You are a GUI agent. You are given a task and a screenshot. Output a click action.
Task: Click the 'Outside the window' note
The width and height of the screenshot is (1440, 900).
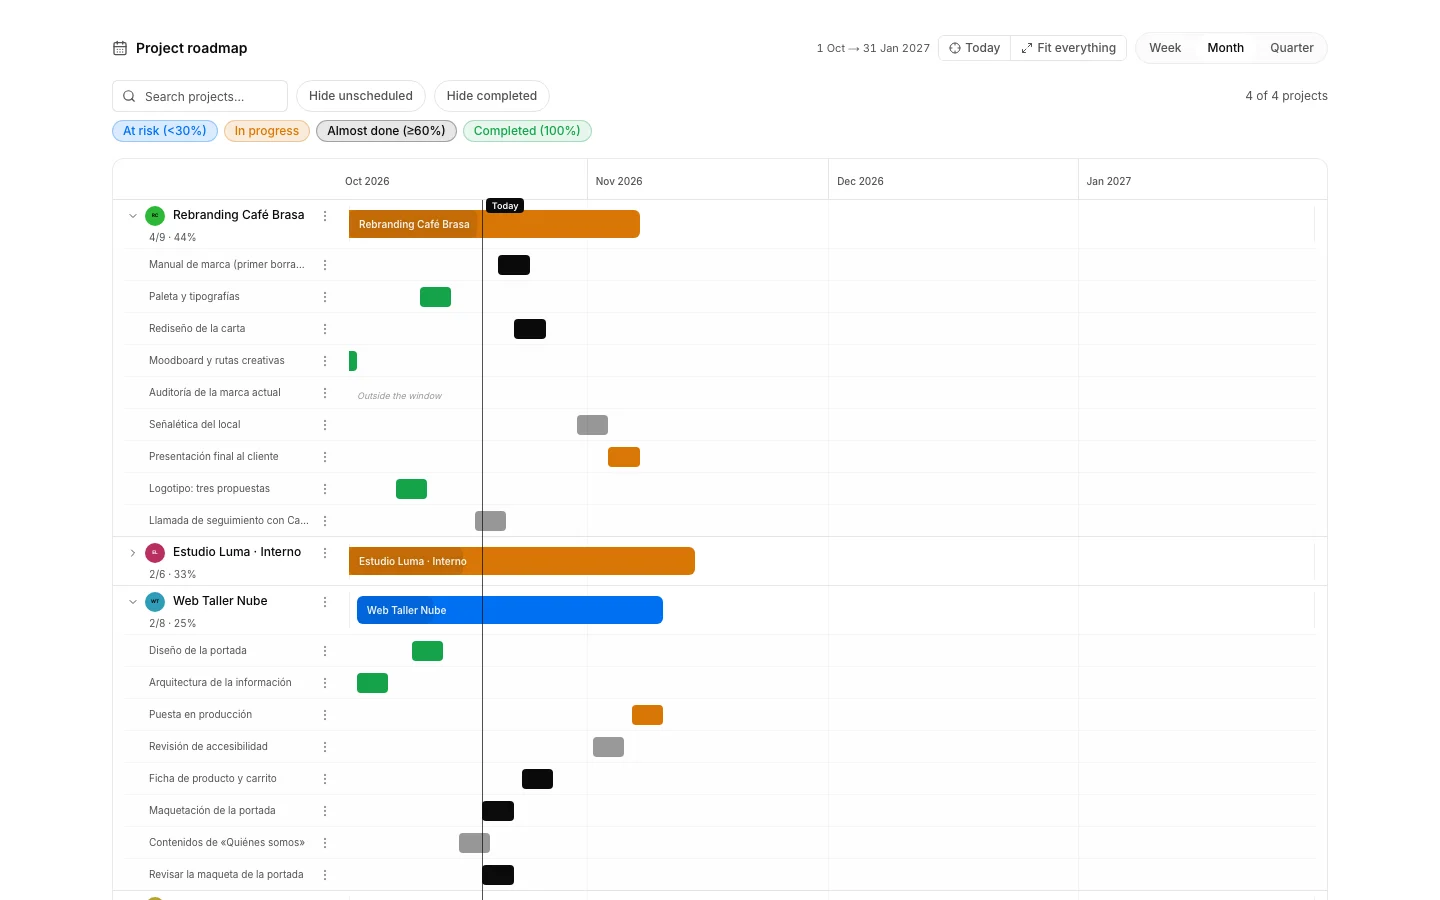tap(400, 396)
